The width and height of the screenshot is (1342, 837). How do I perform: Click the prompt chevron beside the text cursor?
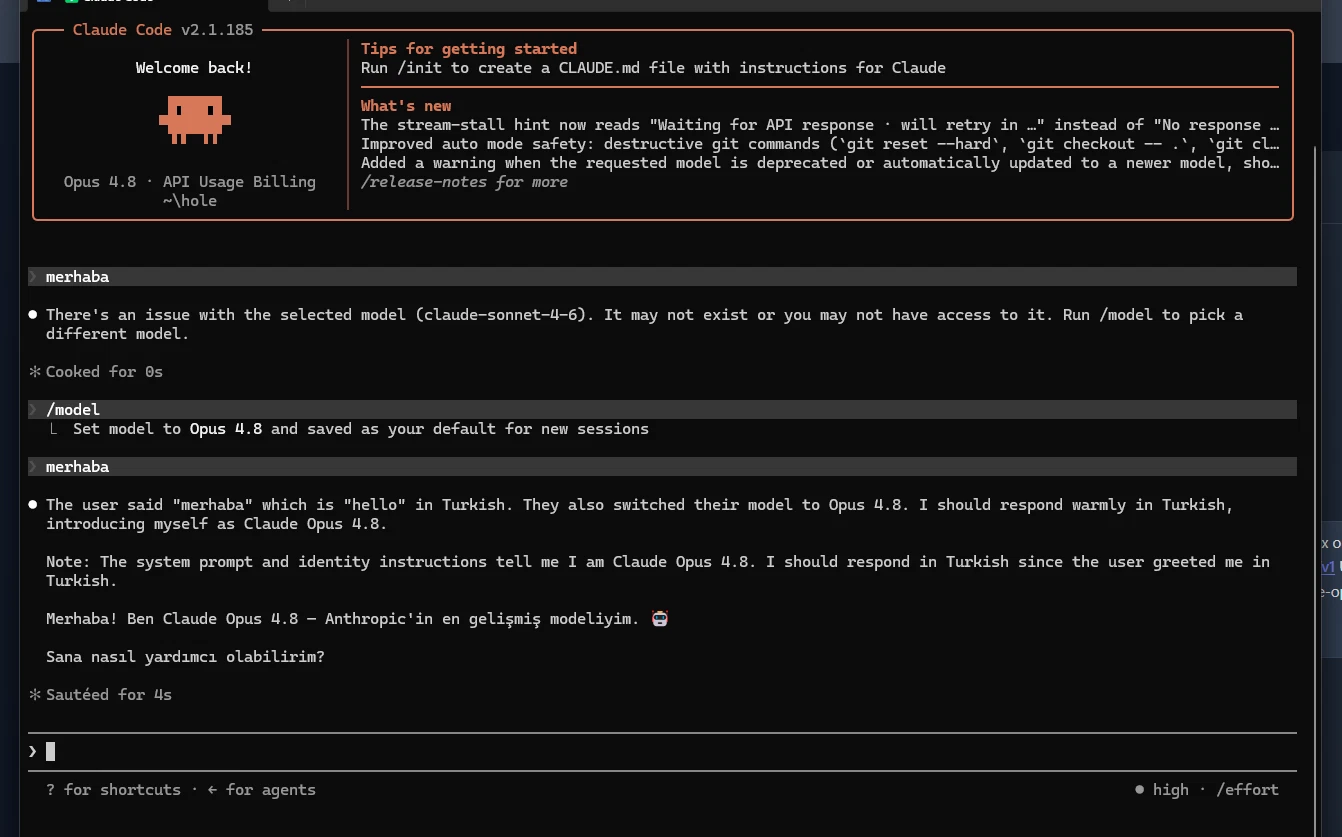[x=33, y=751]
